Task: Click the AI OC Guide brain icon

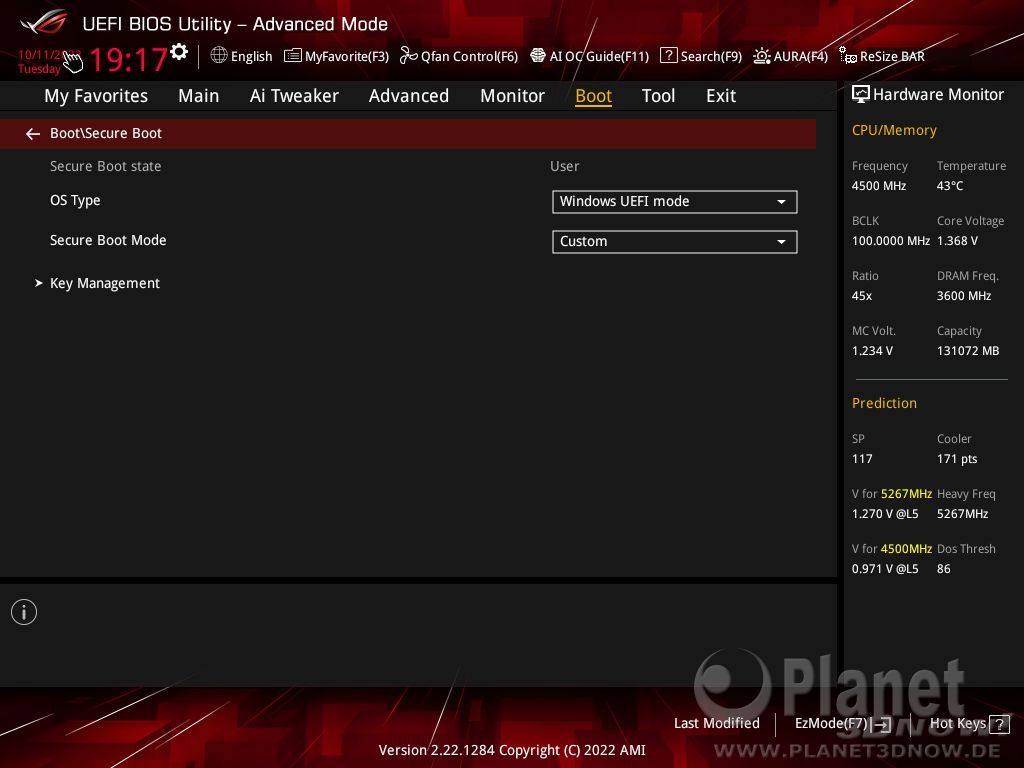Action: pos(537,56)
